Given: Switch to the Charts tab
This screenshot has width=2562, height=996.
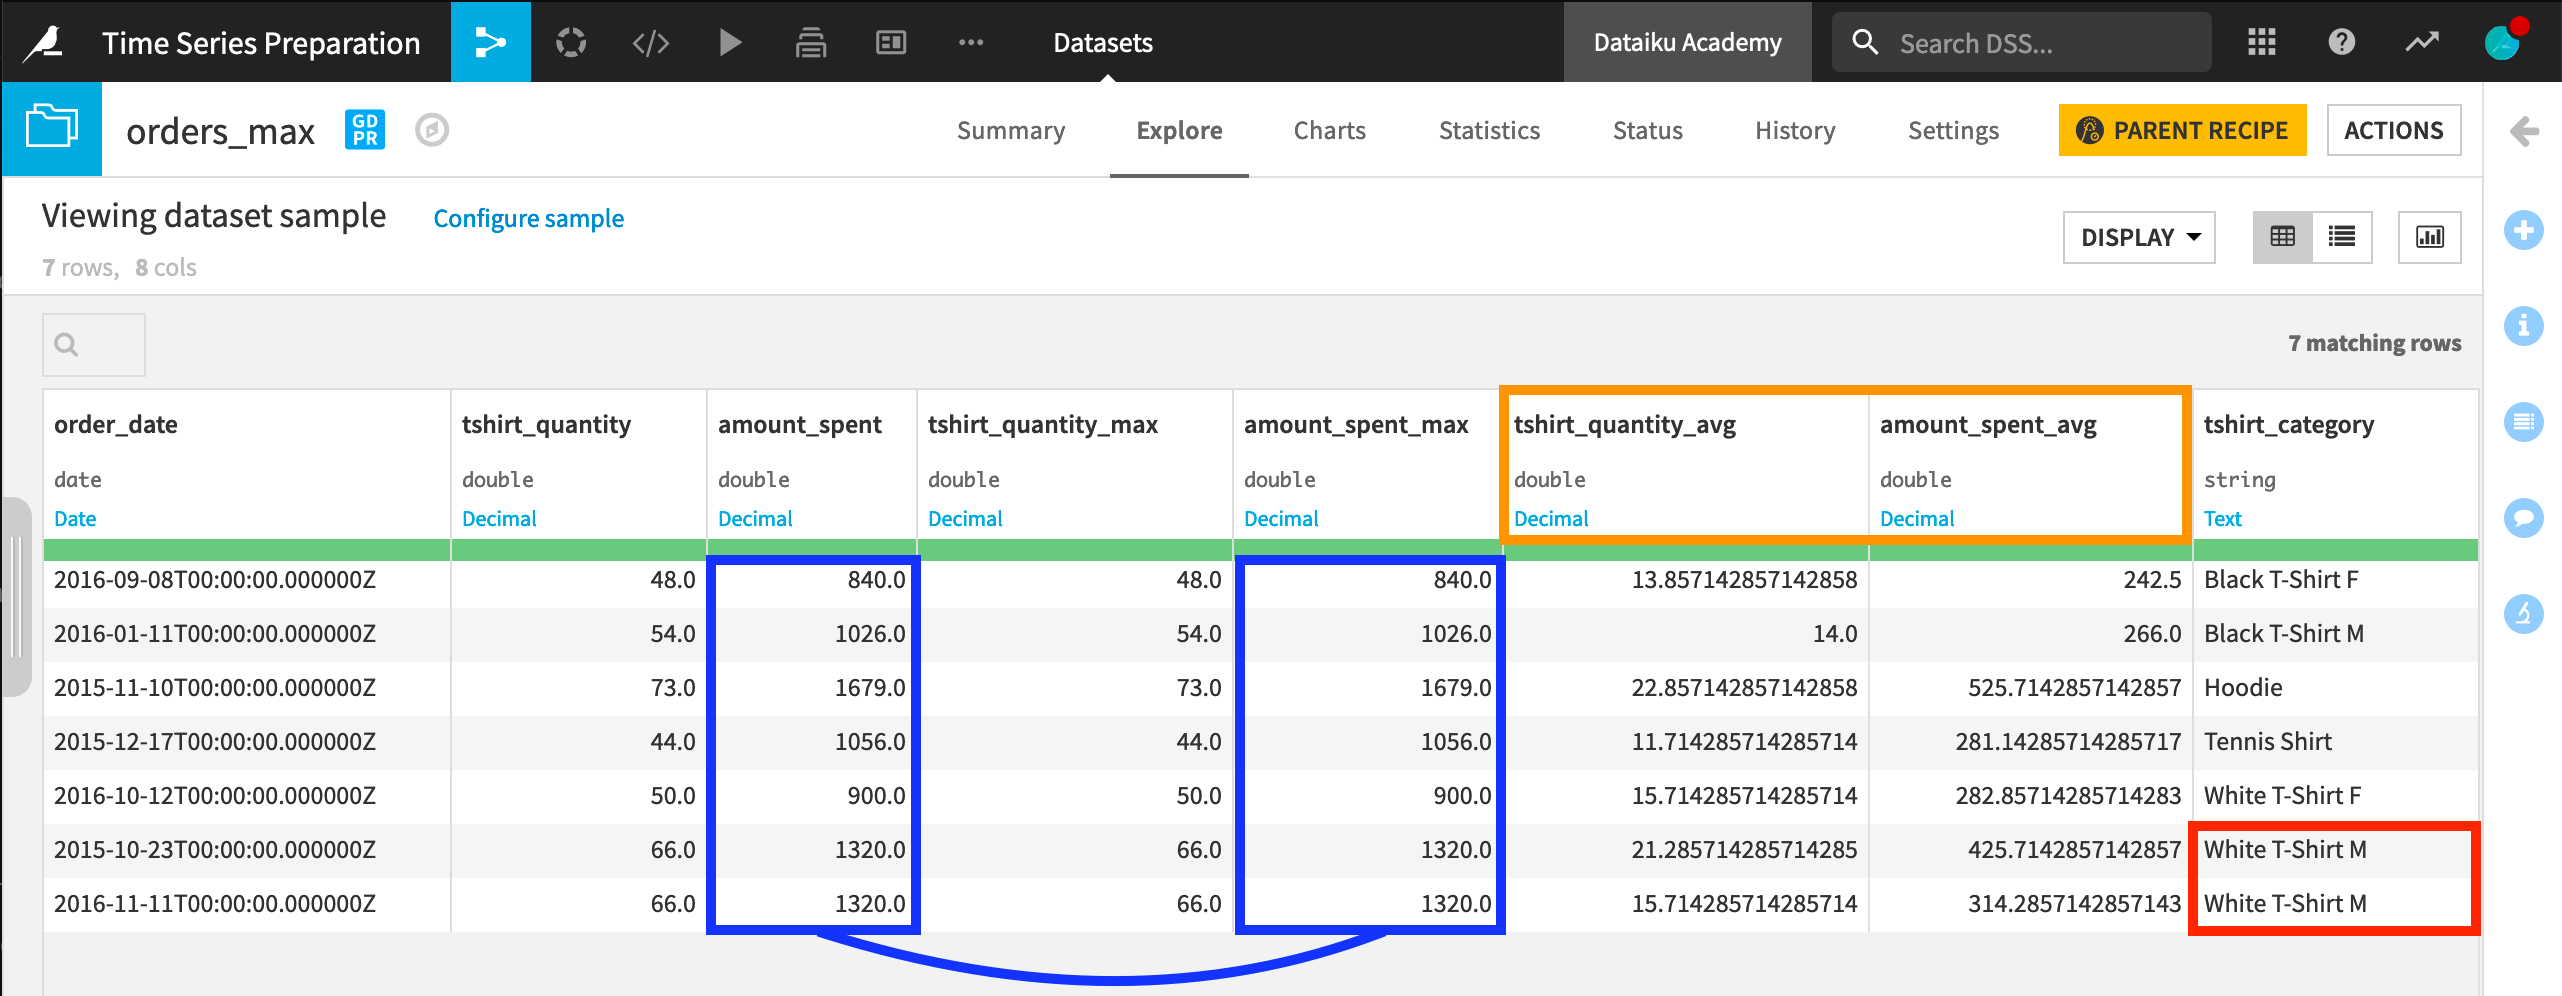Looking at the screenshot, I should coord(1329,131).
